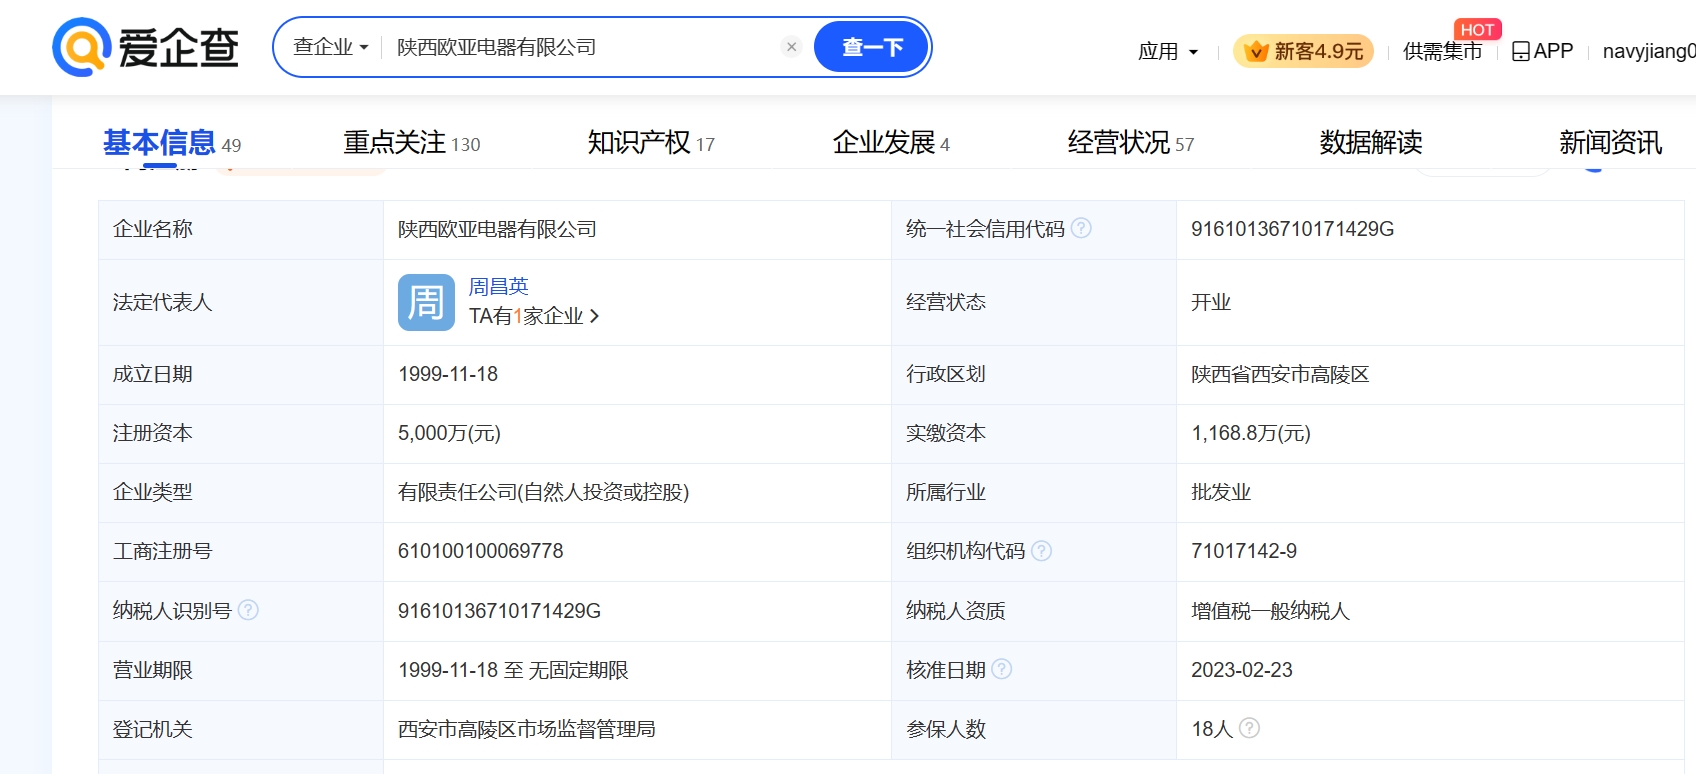This screenshot has height=774, width=1696.
Task: Click the 新客4.9元 crown promotion badge
Action: (x=1303, y=51)
